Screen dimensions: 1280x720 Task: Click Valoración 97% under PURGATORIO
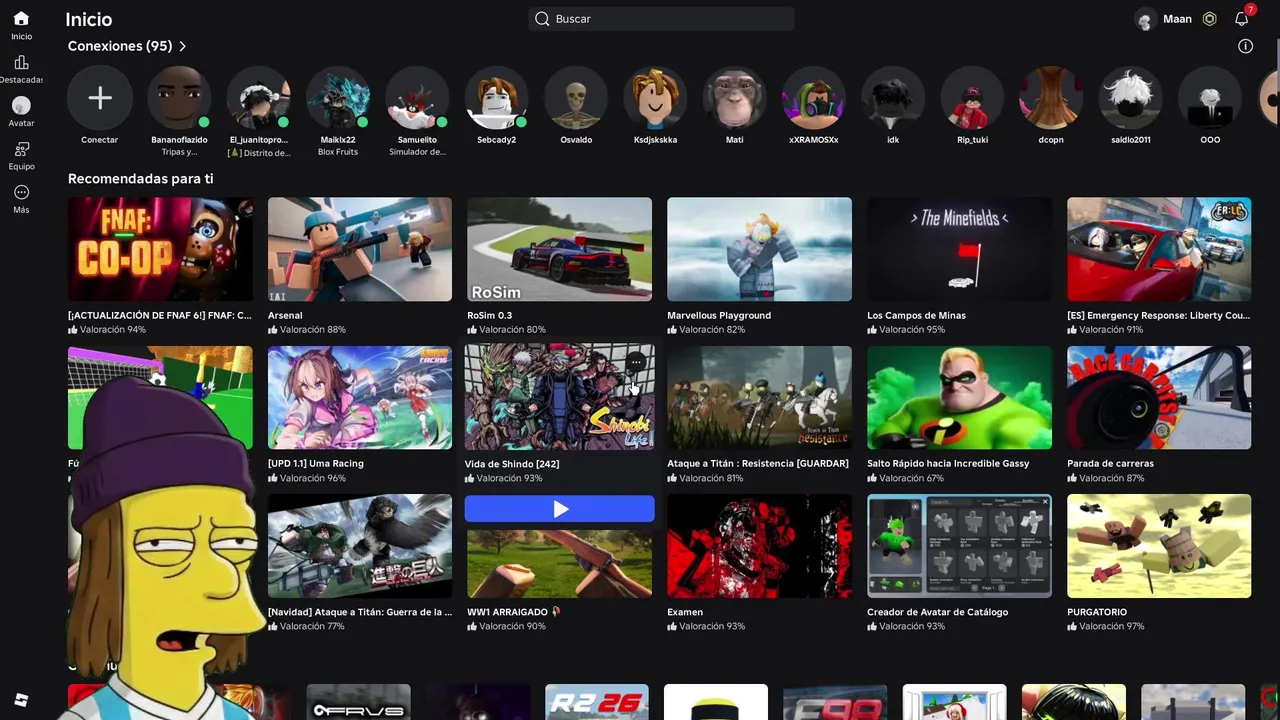point(1105,626)
